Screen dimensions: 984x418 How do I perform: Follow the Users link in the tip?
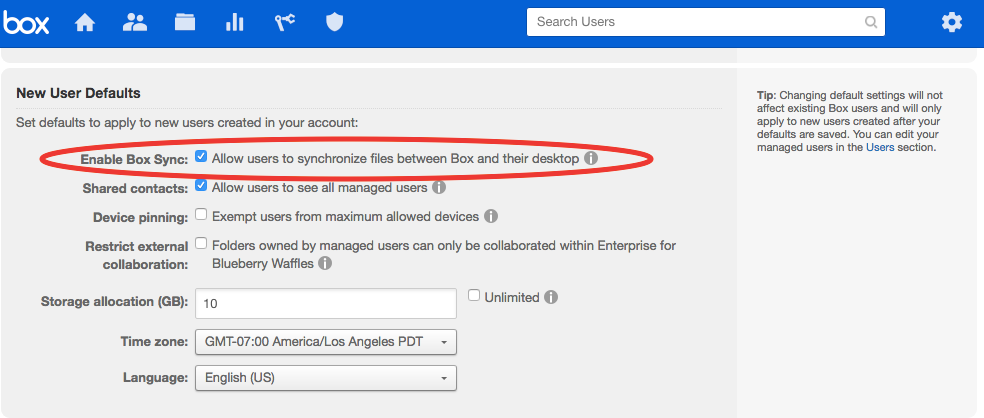click(x=880, y=148)
